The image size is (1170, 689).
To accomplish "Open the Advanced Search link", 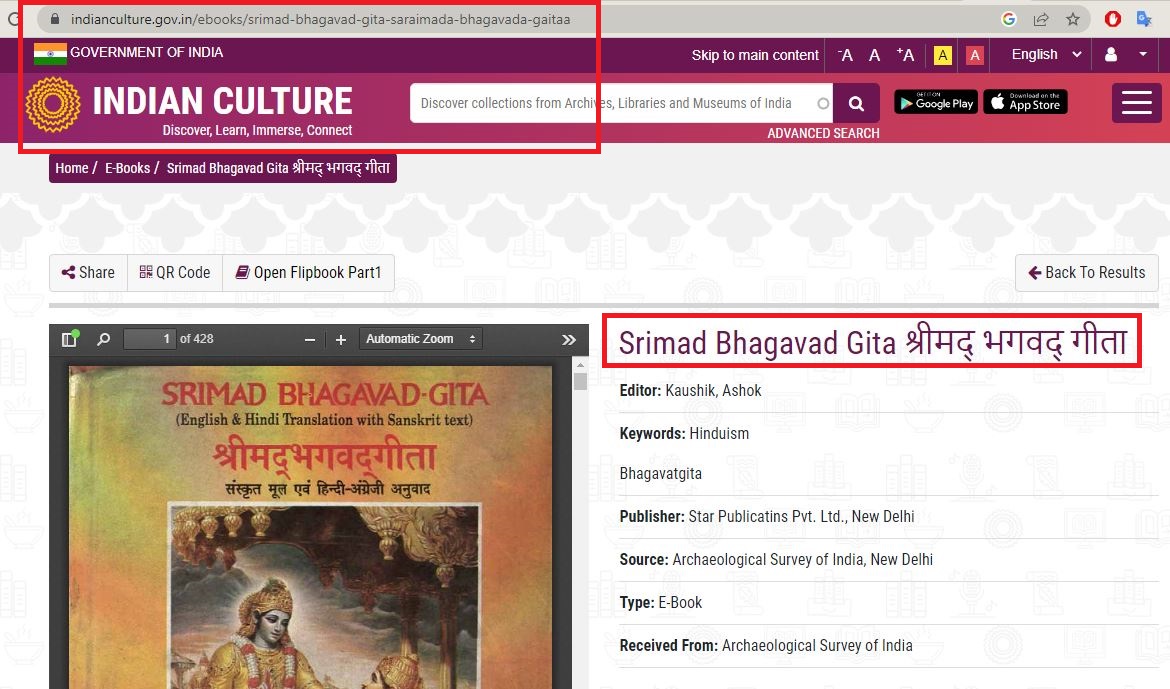I will pos(823,133).
